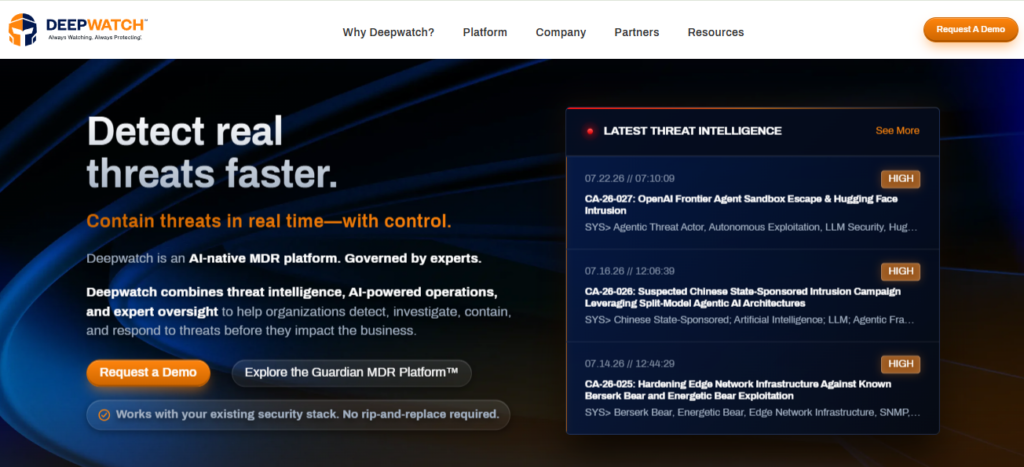Image resolution: width=1024 pixels, height=467 pixels.
Task: Click the Detect real threats faster headline
Action: point(213,153)
